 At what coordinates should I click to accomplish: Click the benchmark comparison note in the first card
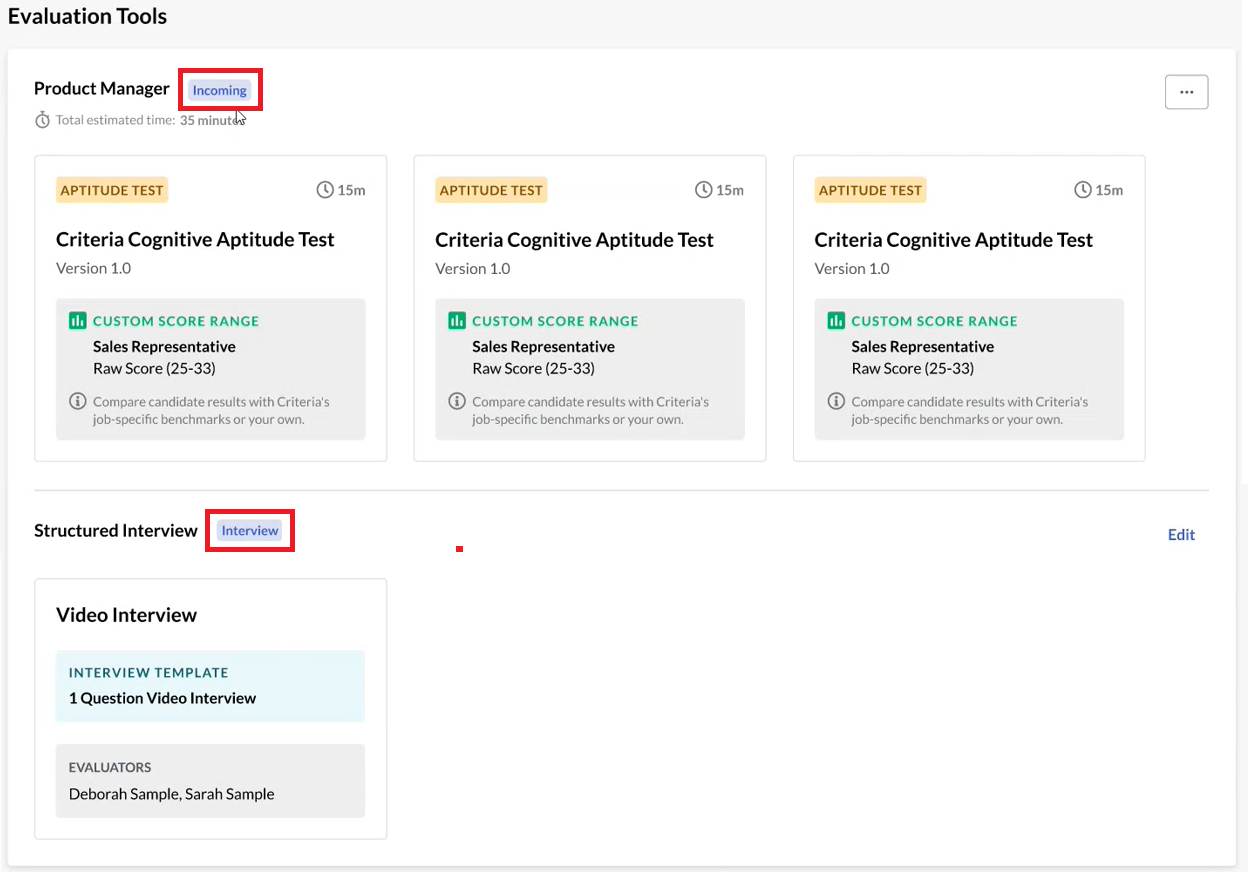tap(211, 411)
